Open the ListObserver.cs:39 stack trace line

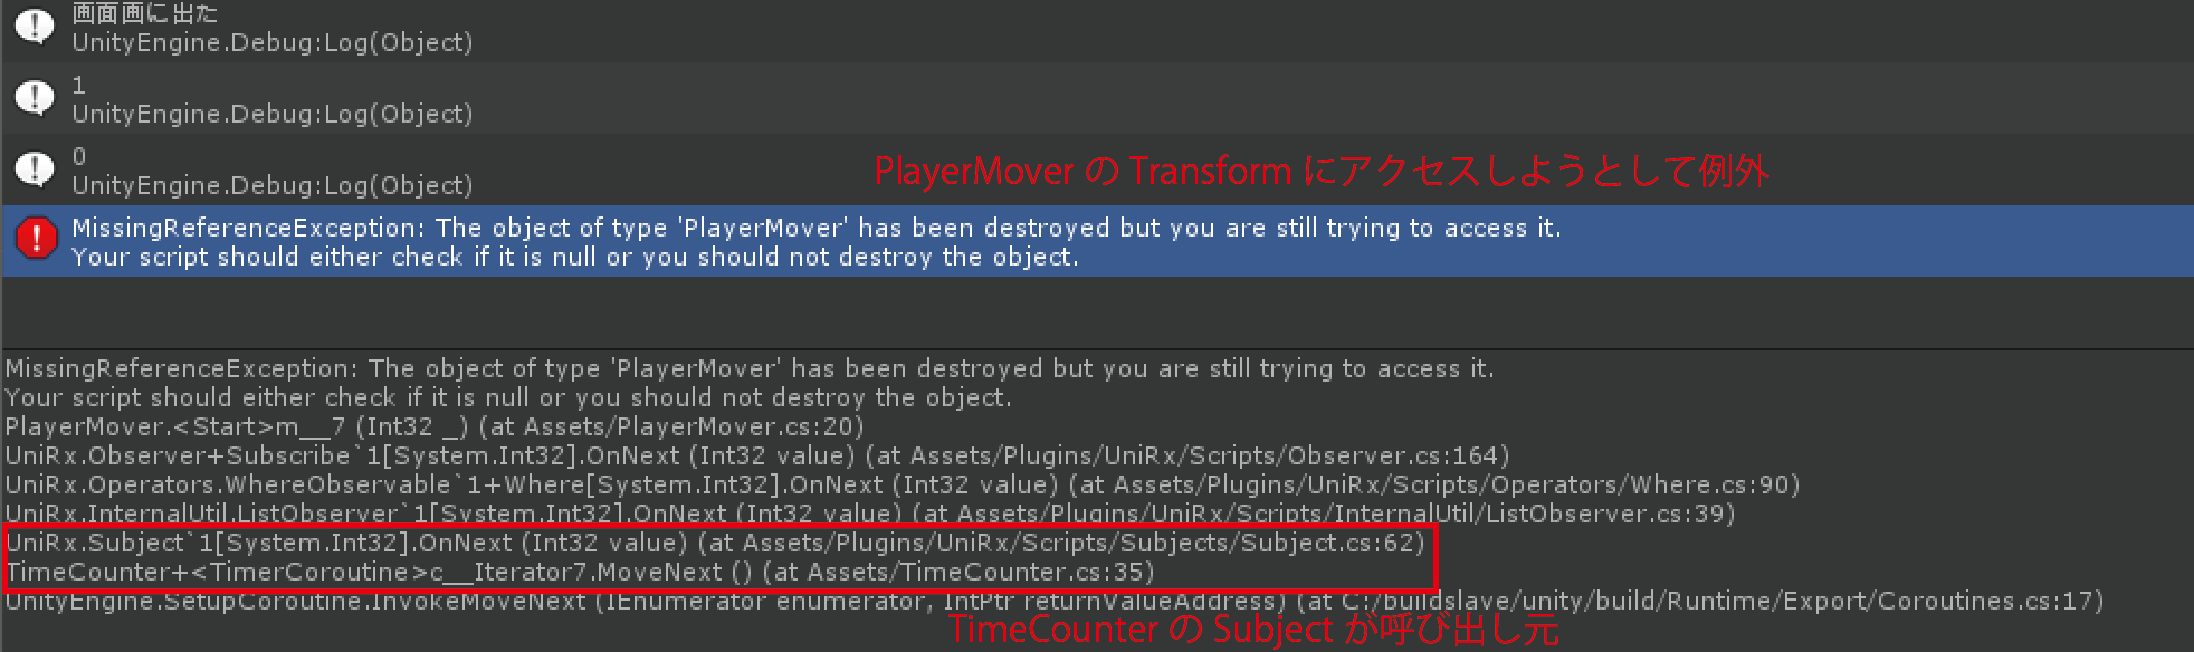coord(870,514)
